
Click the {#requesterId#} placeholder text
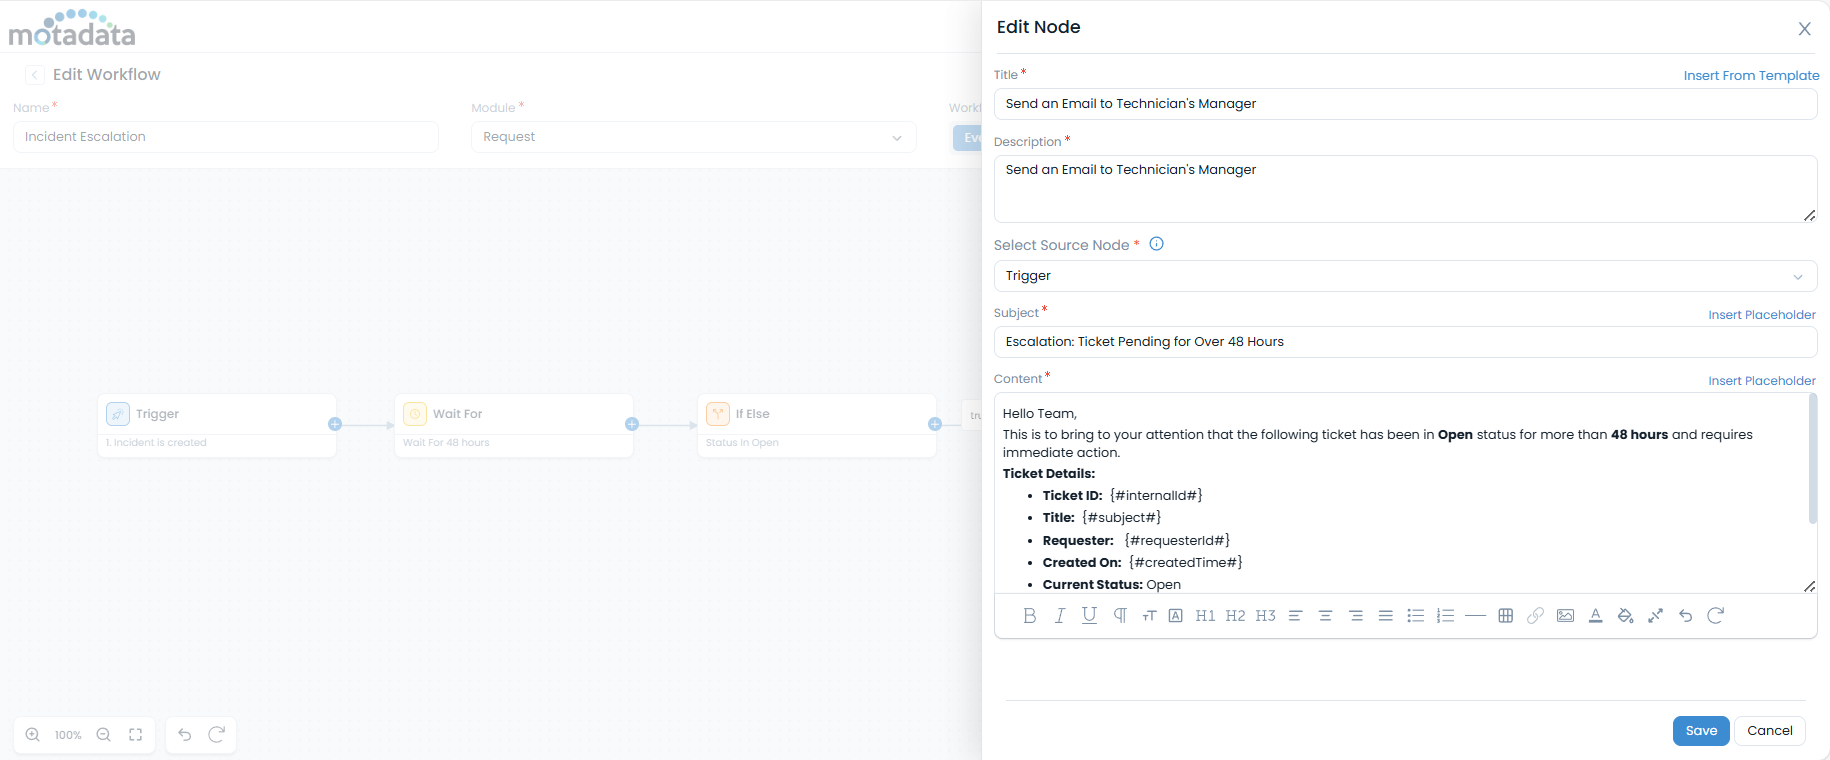click(1177, 541)
